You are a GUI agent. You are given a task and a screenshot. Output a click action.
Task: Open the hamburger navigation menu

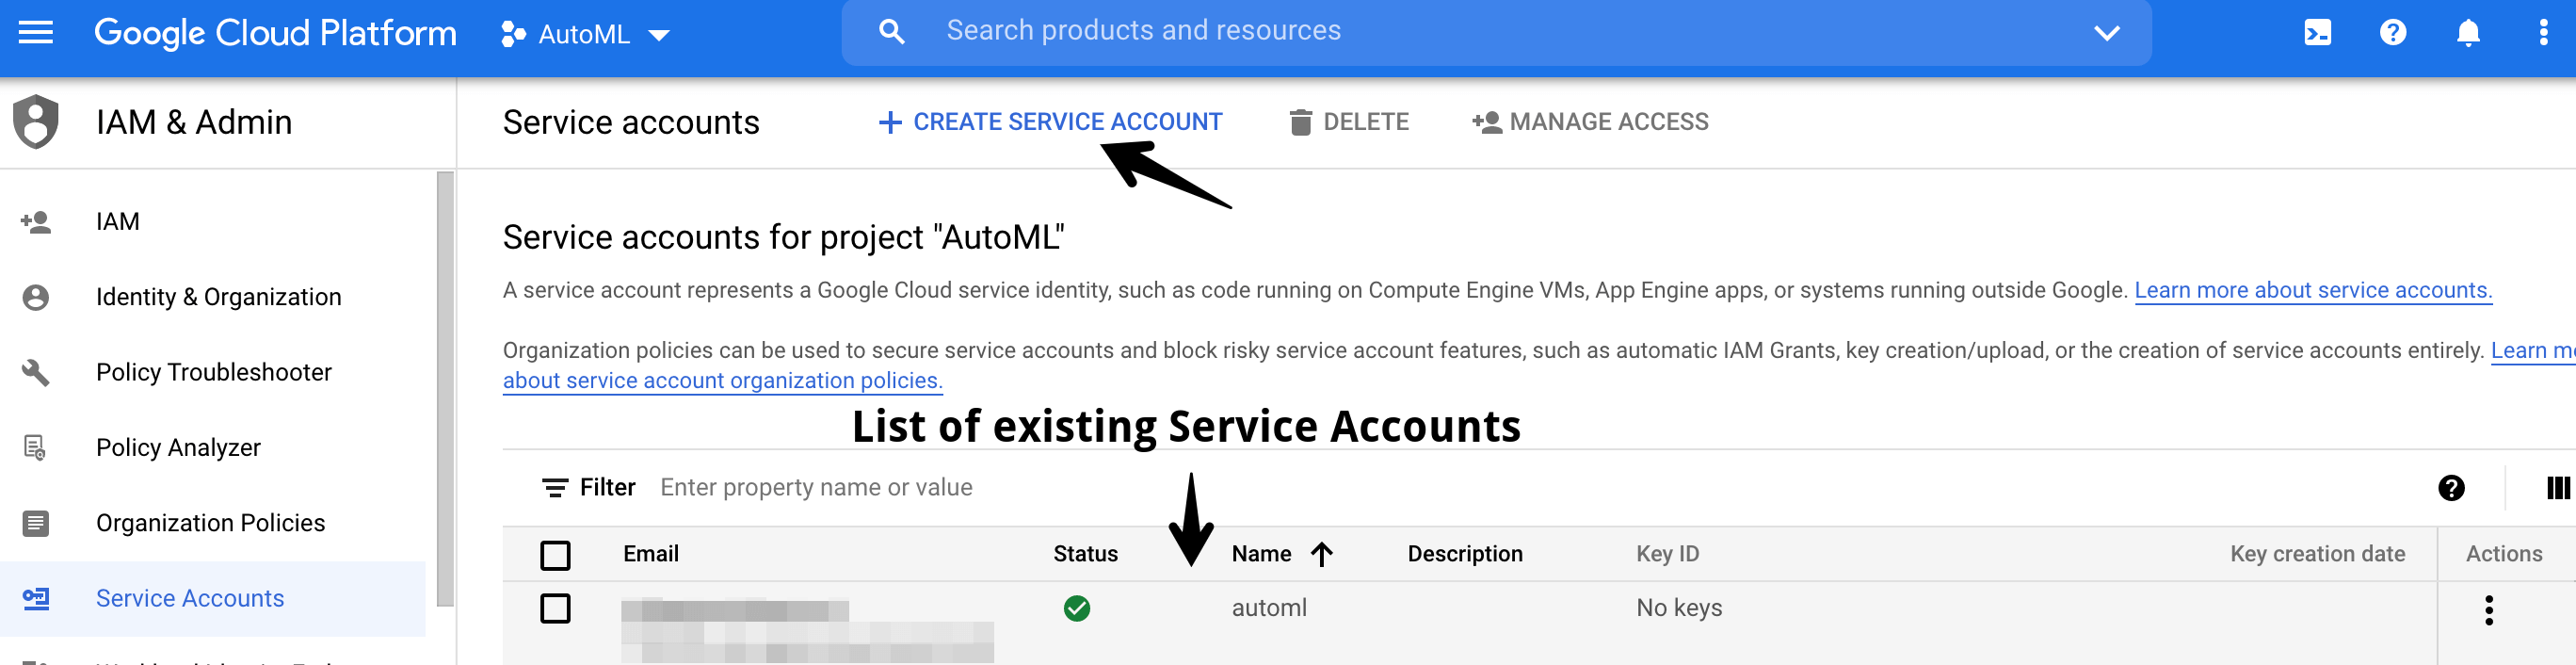[x=36, y=33]
